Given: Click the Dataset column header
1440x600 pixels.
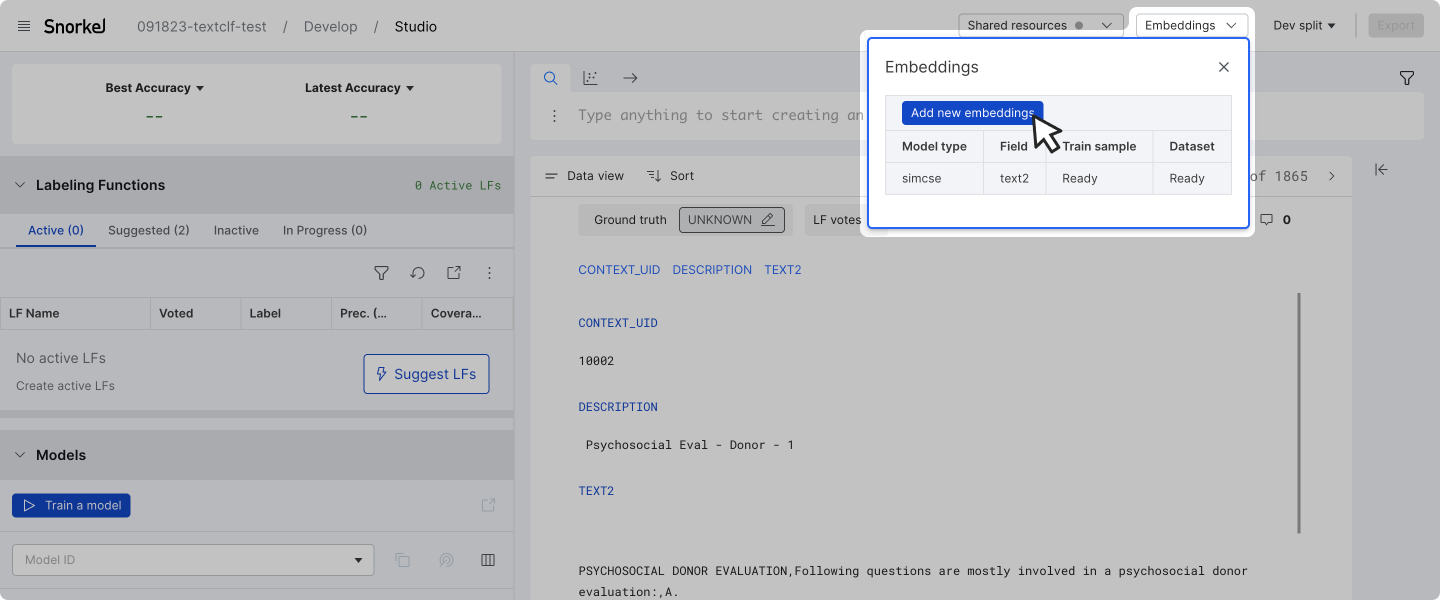Looking at the screenshot, I should point(1192,146).
